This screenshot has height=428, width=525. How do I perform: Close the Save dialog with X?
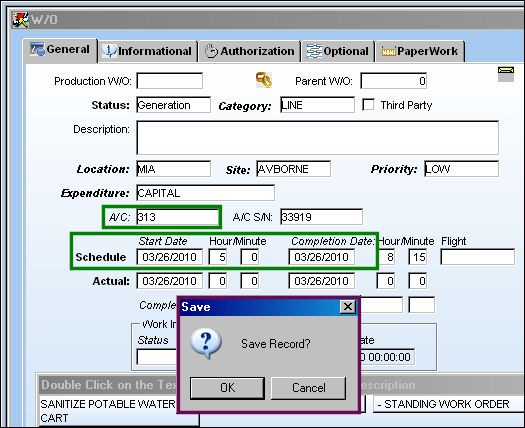coord(348,306)
